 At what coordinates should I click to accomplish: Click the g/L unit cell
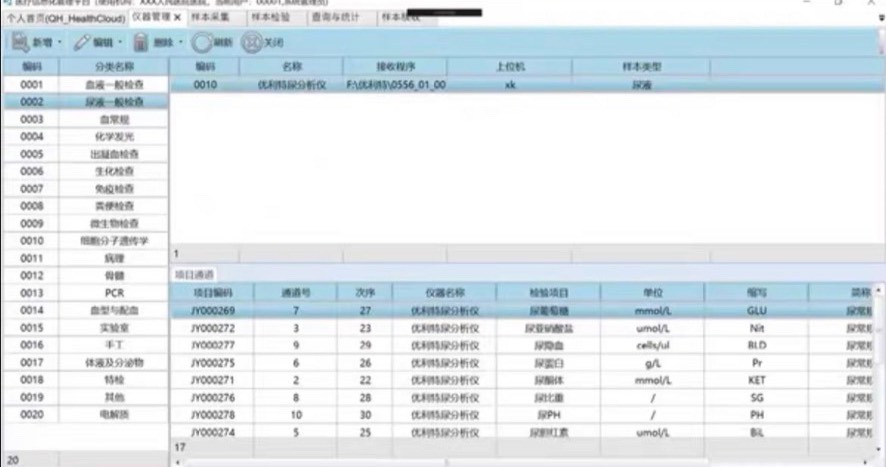pyautogui.click(x=653, y=363)
